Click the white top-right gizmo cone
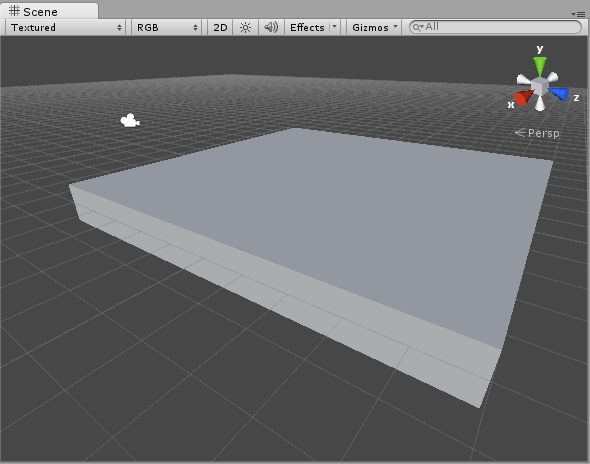590x464 pixels. [552, 77]
